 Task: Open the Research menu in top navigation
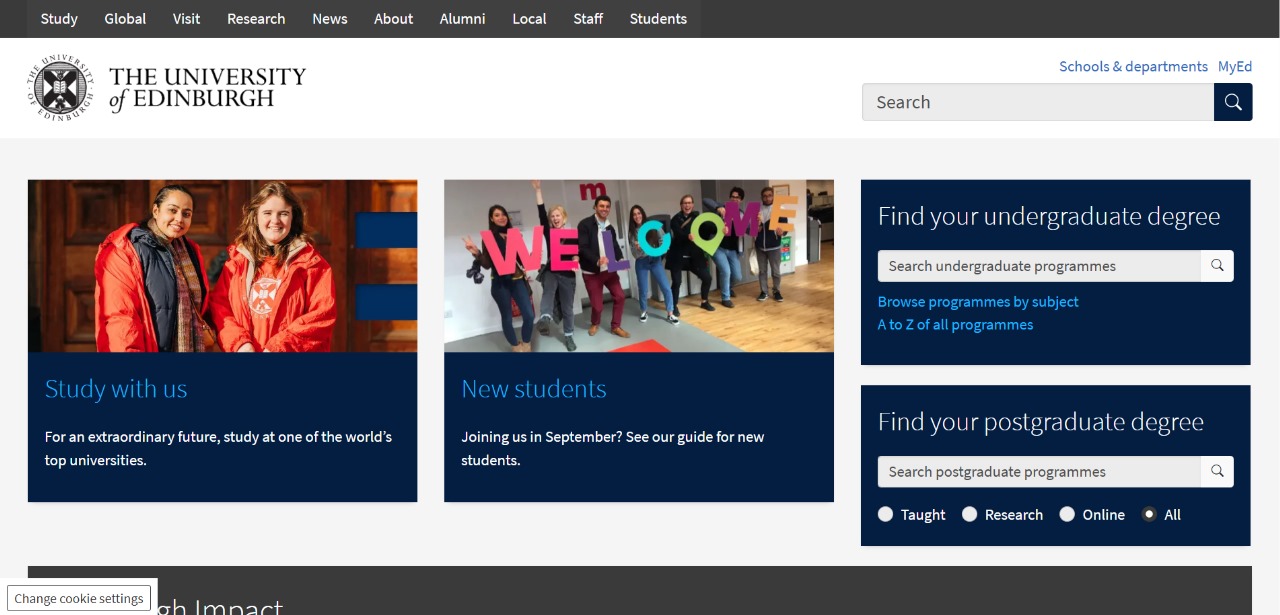pyautogui.click(x=256, y=19)
